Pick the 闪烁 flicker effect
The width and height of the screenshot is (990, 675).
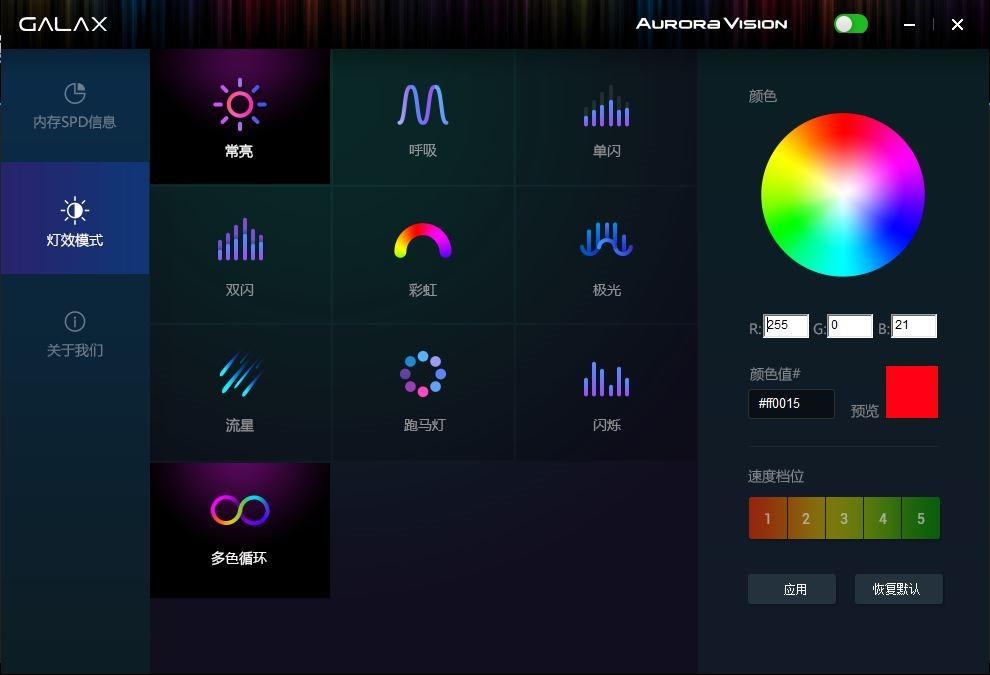click(x=606, y=392)
